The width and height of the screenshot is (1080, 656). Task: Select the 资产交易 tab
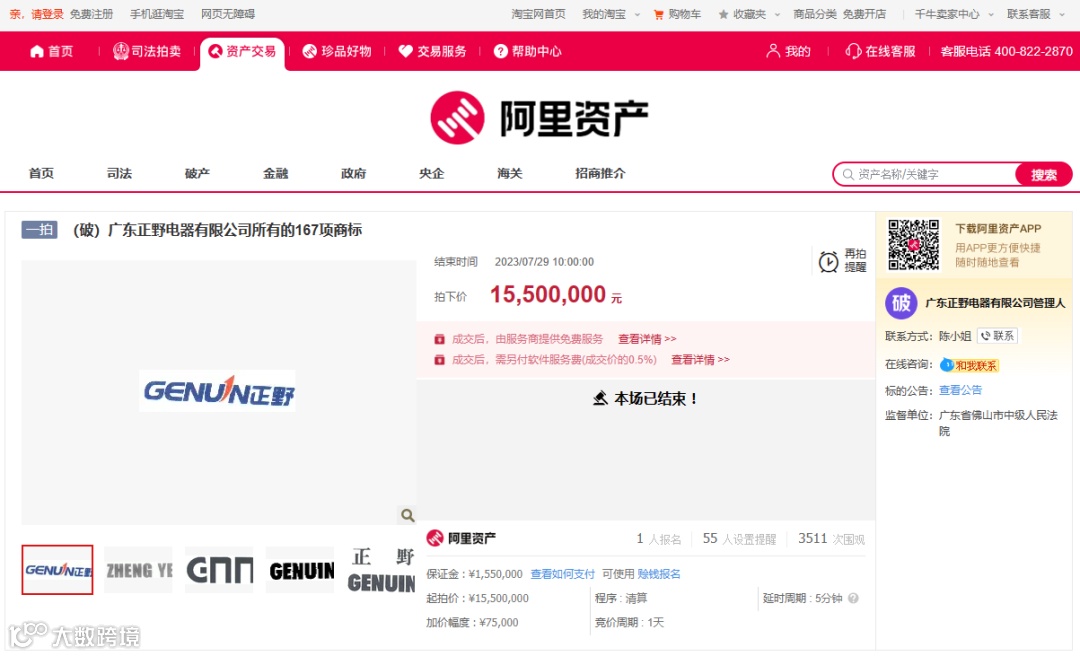[242, 52]
